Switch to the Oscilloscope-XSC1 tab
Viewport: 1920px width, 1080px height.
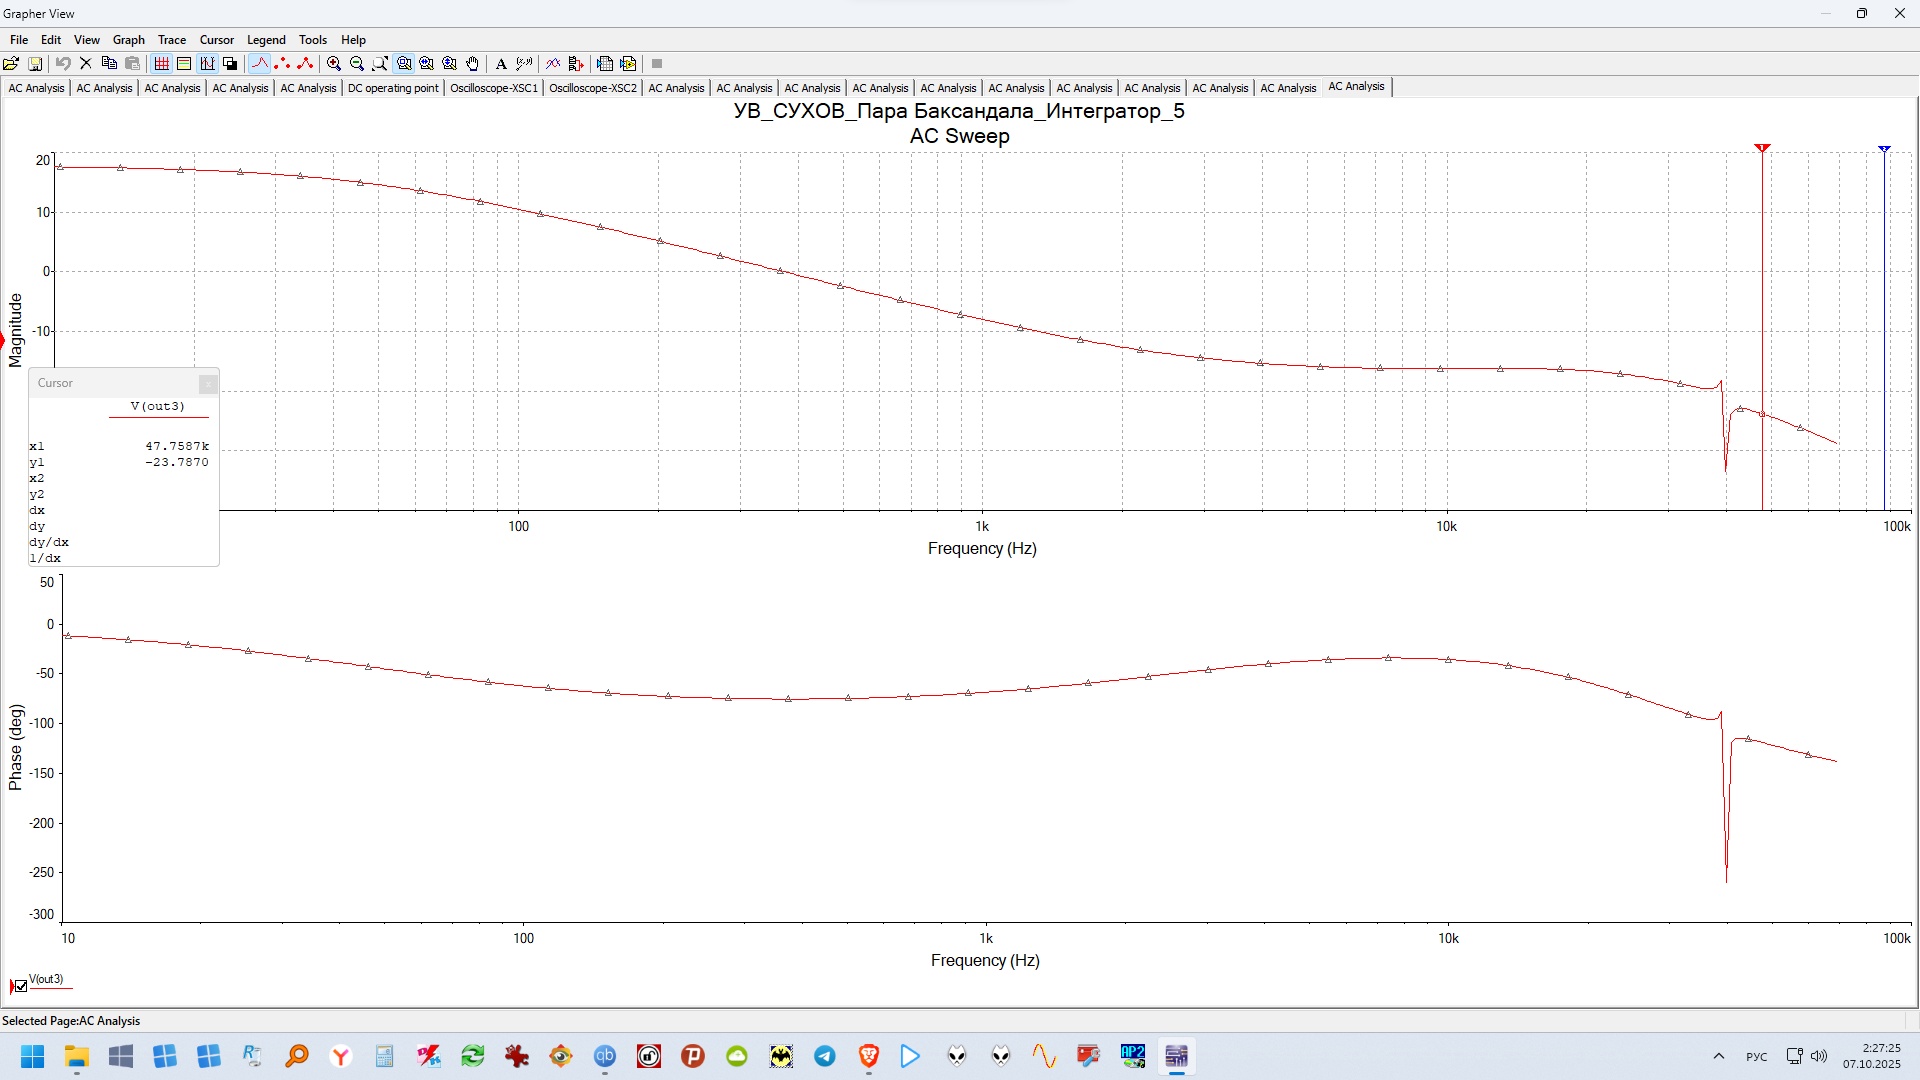pyautogui.click(x=494, y=88)
